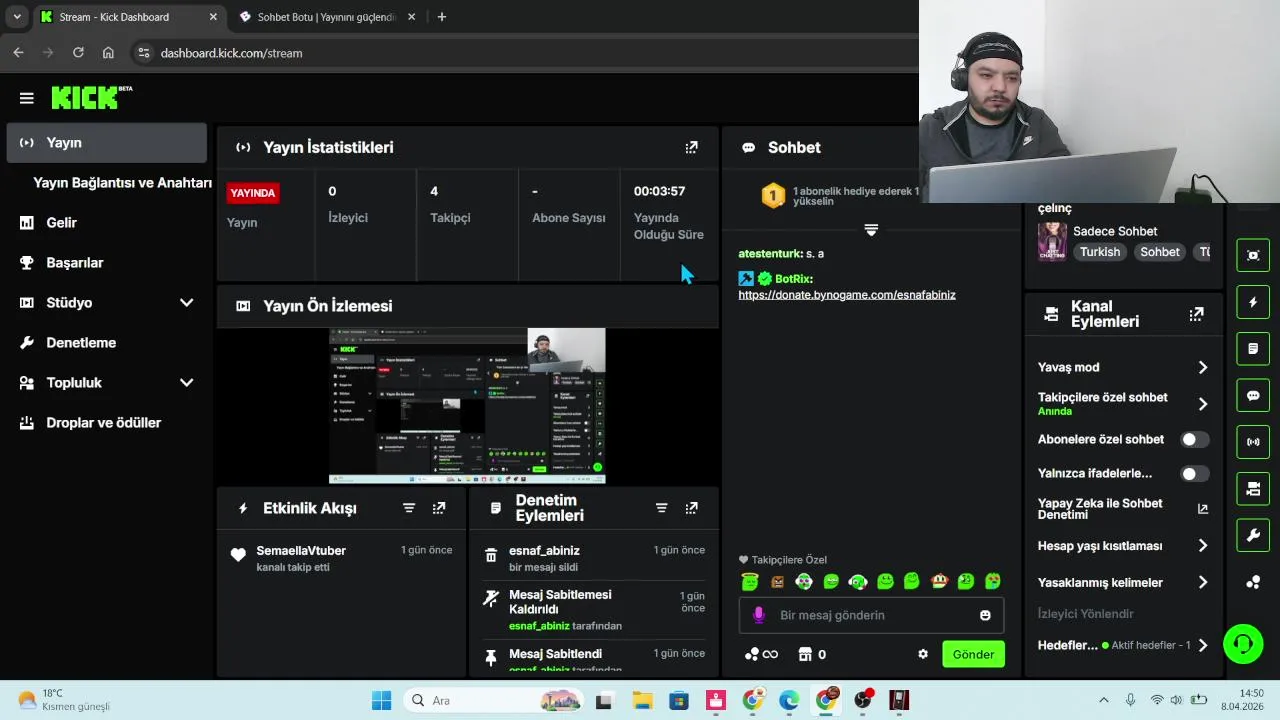Toggle stream statistics broadcast widget in right rail
The height and width of the screenshot is (720, 1280).
click(1253, 442)
